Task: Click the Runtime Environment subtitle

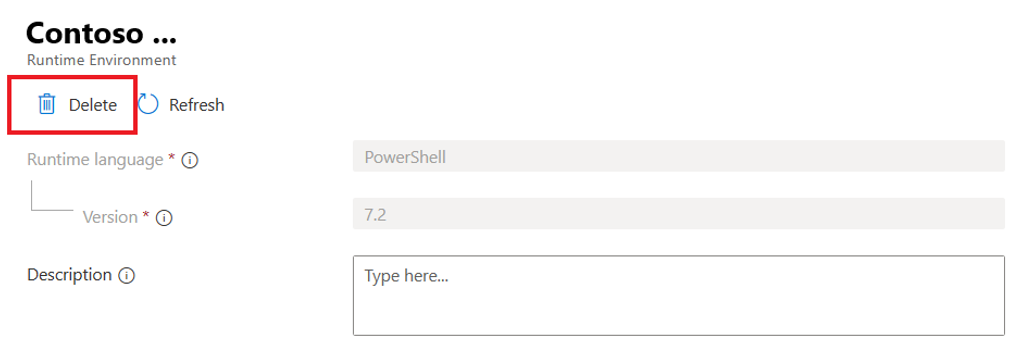Action: pyautogui.click(x=101, y=60)
